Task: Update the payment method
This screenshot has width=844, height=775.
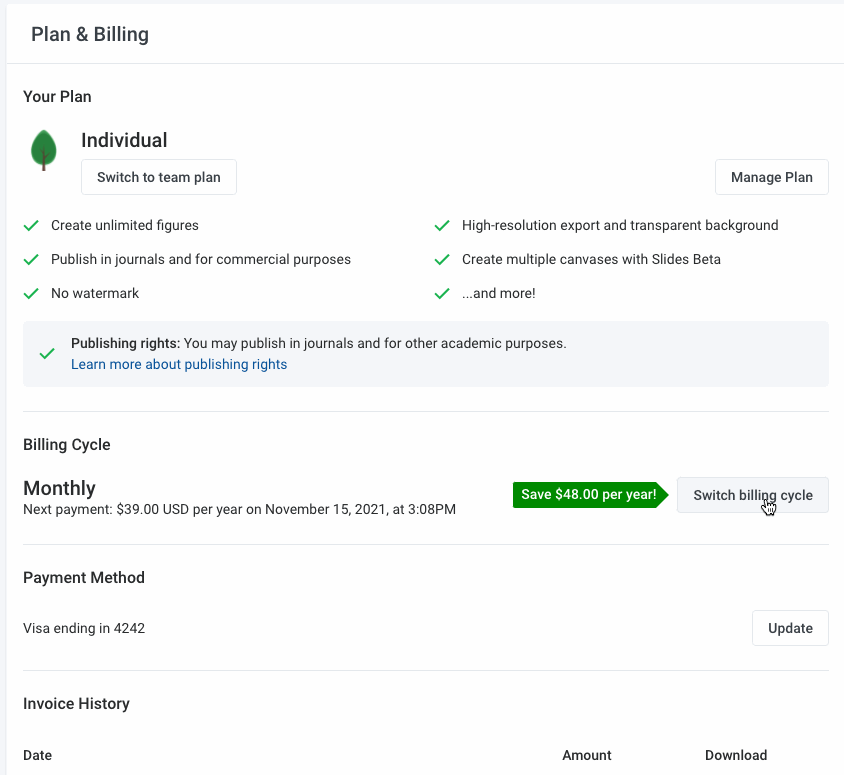Action: (790, 628)
